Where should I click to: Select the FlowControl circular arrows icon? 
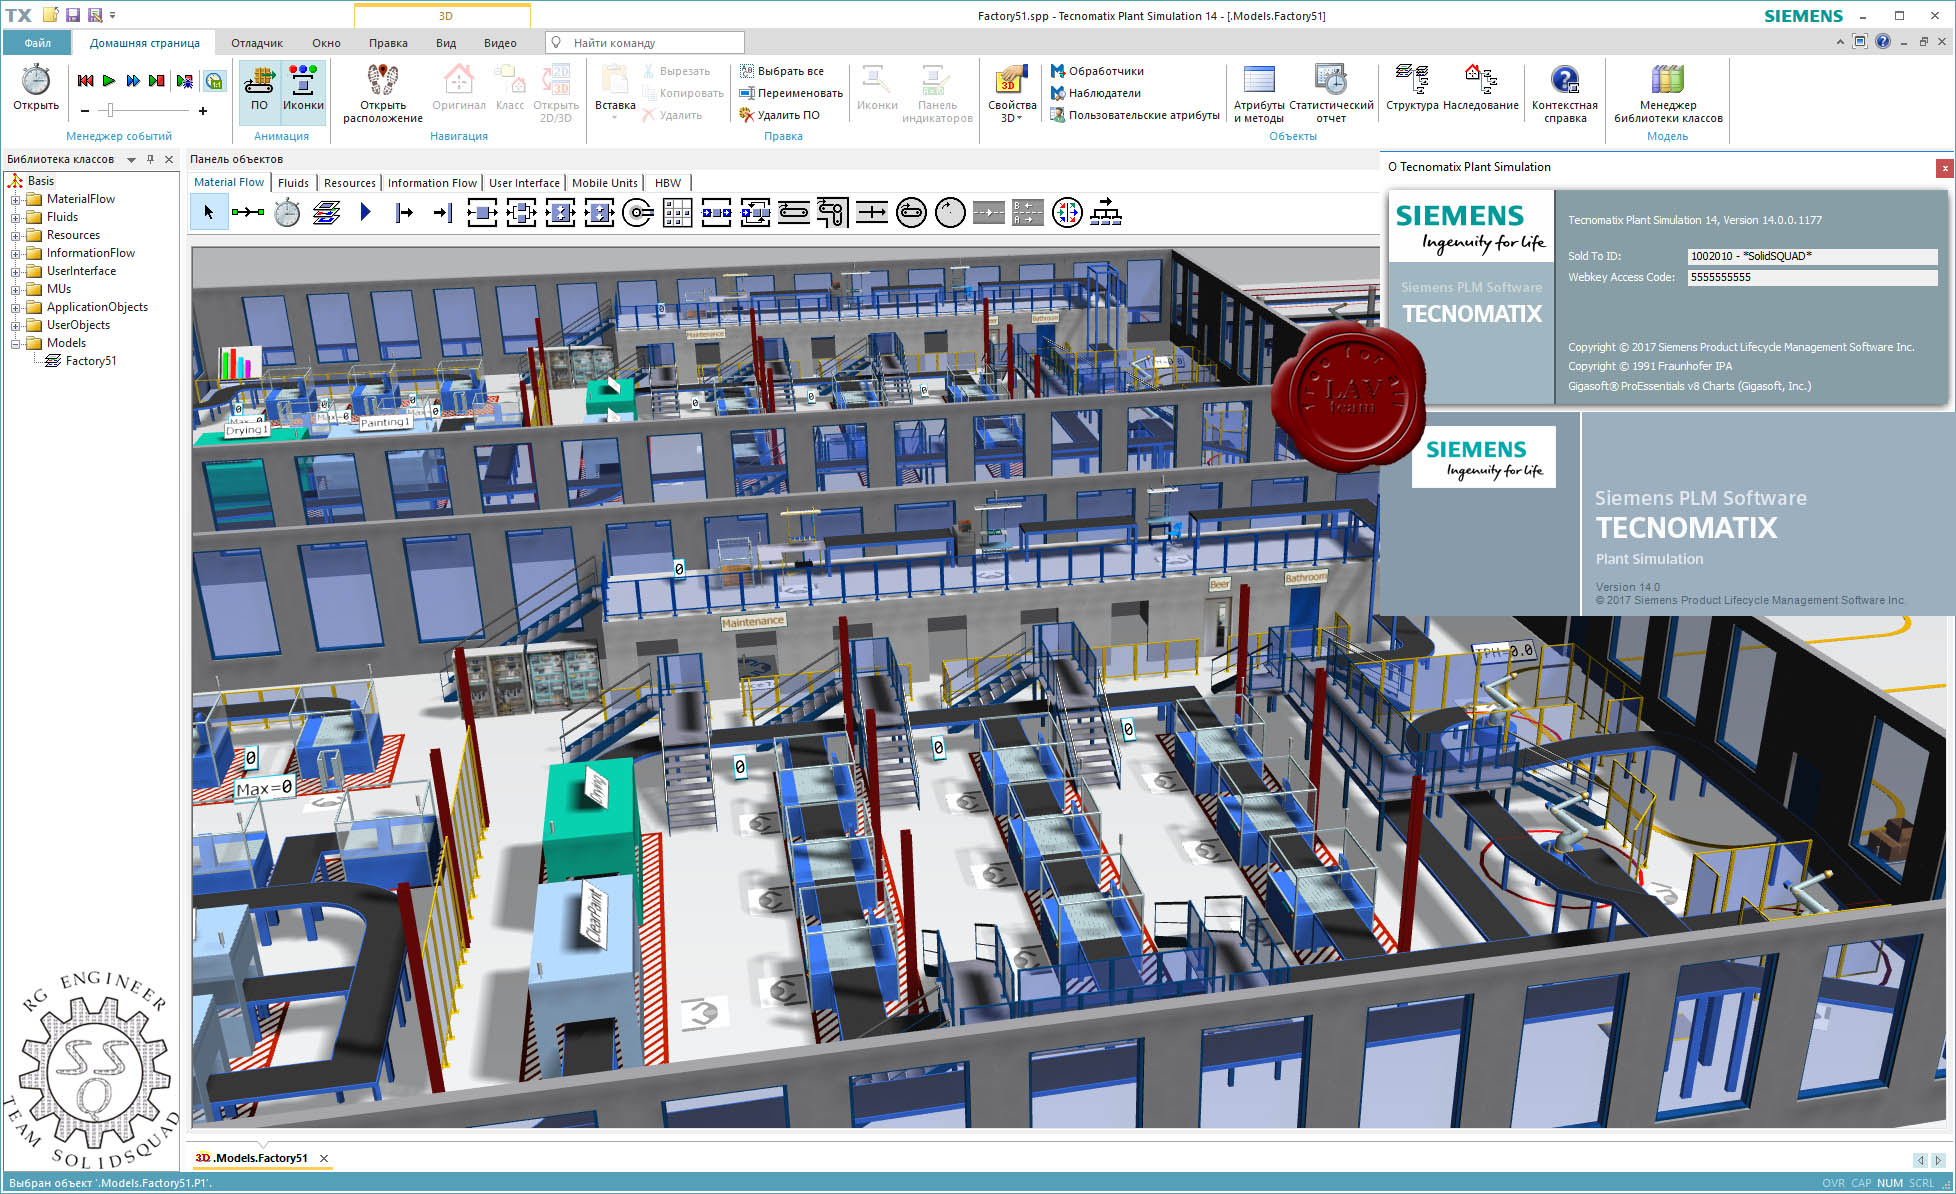[1067, 212]
